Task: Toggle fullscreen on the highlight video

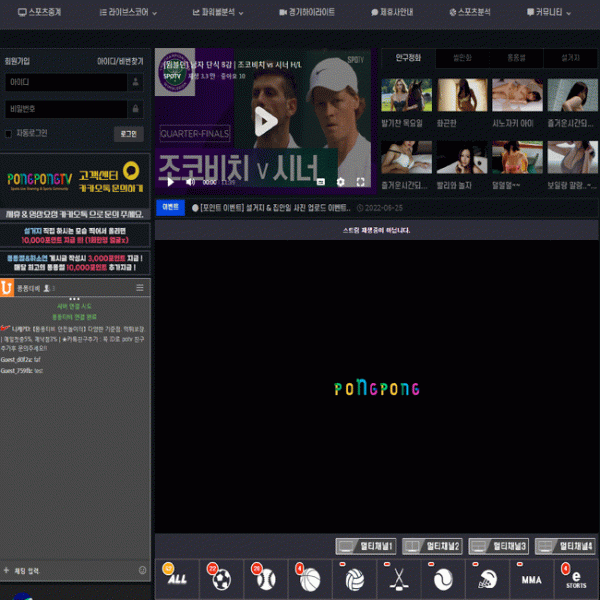Action: pos(360,182)
